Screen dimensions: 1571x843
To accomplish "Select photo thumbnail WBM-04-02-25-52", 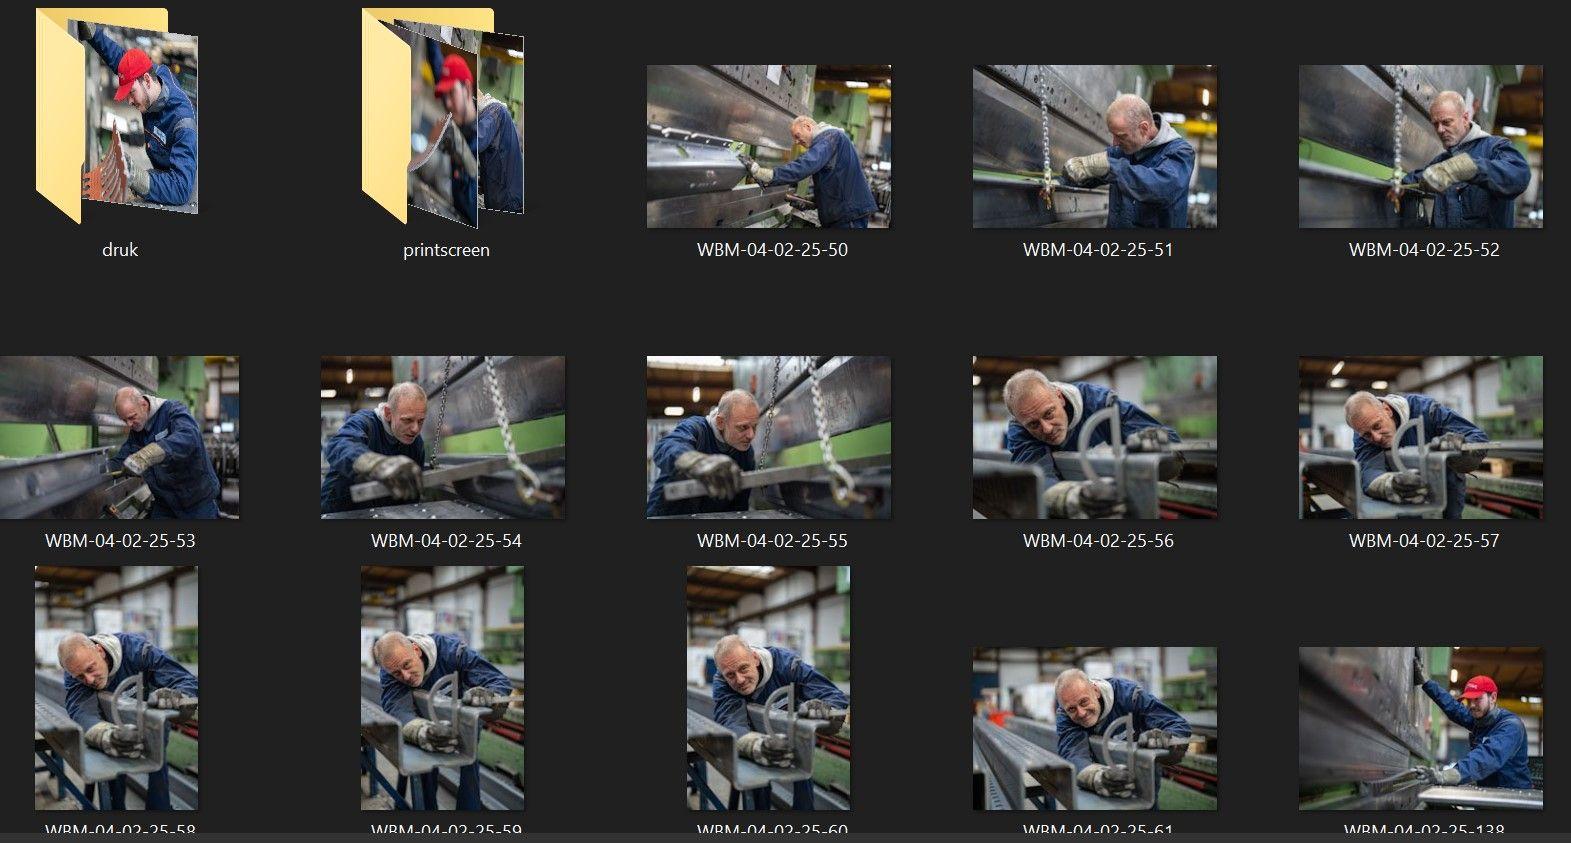I will (x=1420, y=147).
